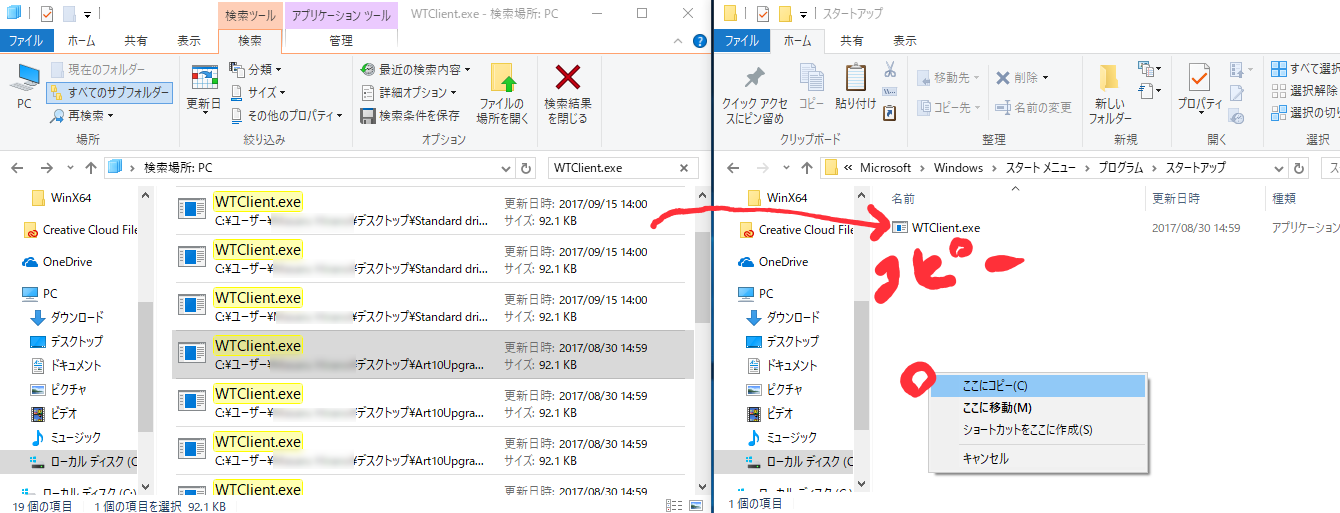Click 貼り付け icon in right ribbon
This screenshot has height=513, width=1340.
point(854,88)
